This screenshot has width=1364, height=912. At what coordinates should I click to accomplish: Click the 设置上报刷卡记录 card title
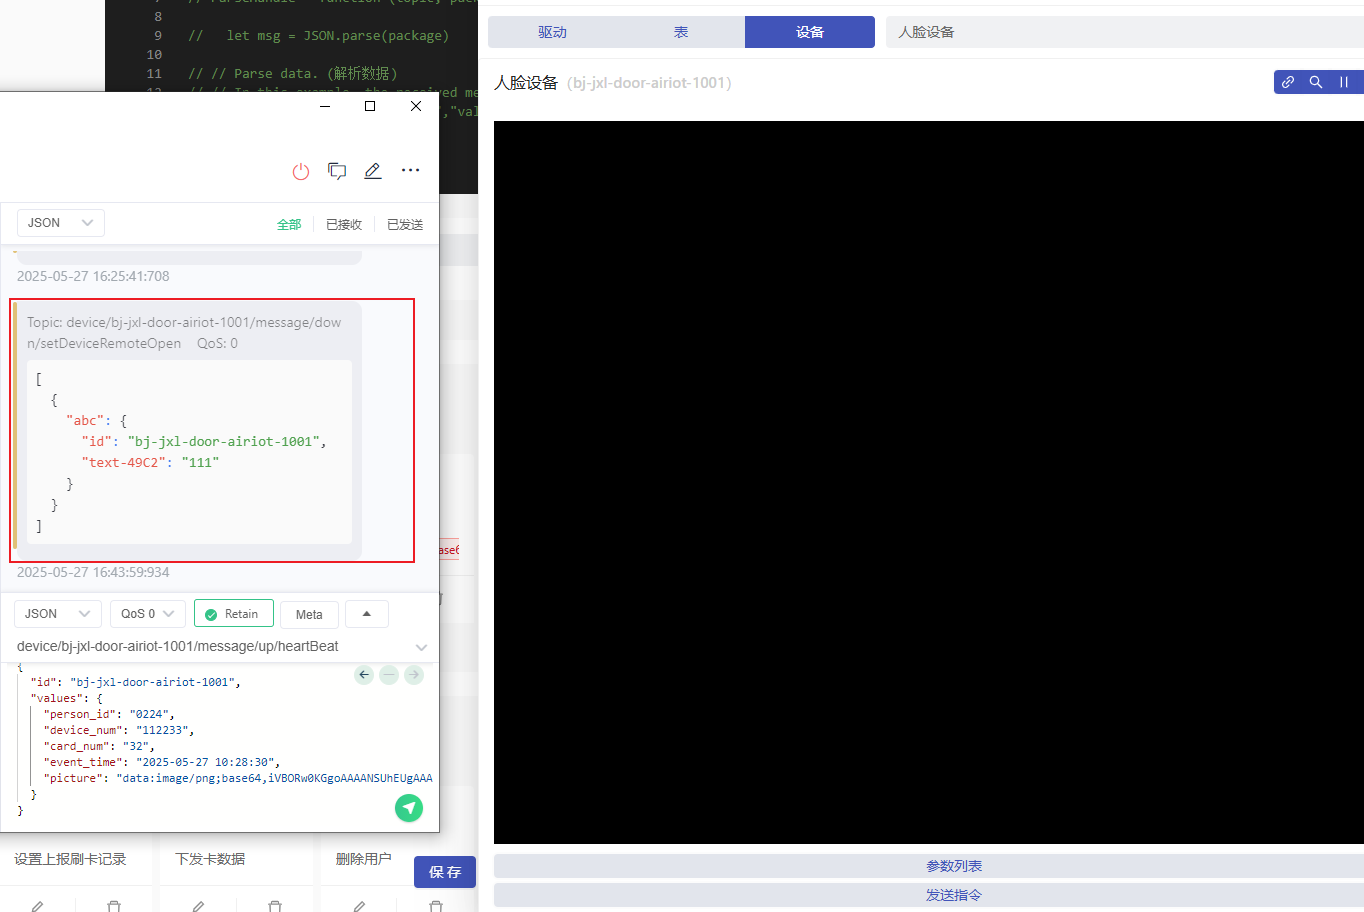point(70,859)
